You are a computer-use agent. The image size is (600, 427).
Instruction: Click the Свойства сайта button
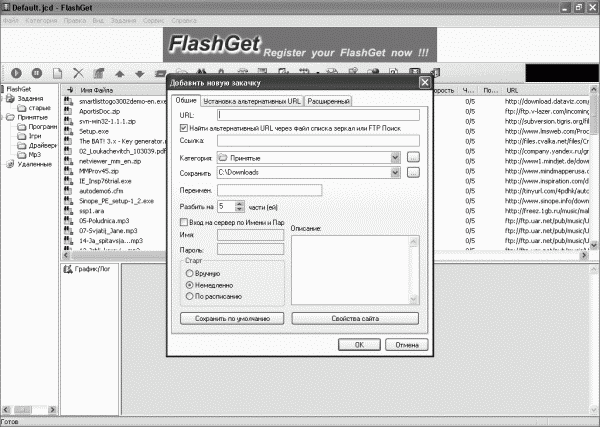click(355, 318)
